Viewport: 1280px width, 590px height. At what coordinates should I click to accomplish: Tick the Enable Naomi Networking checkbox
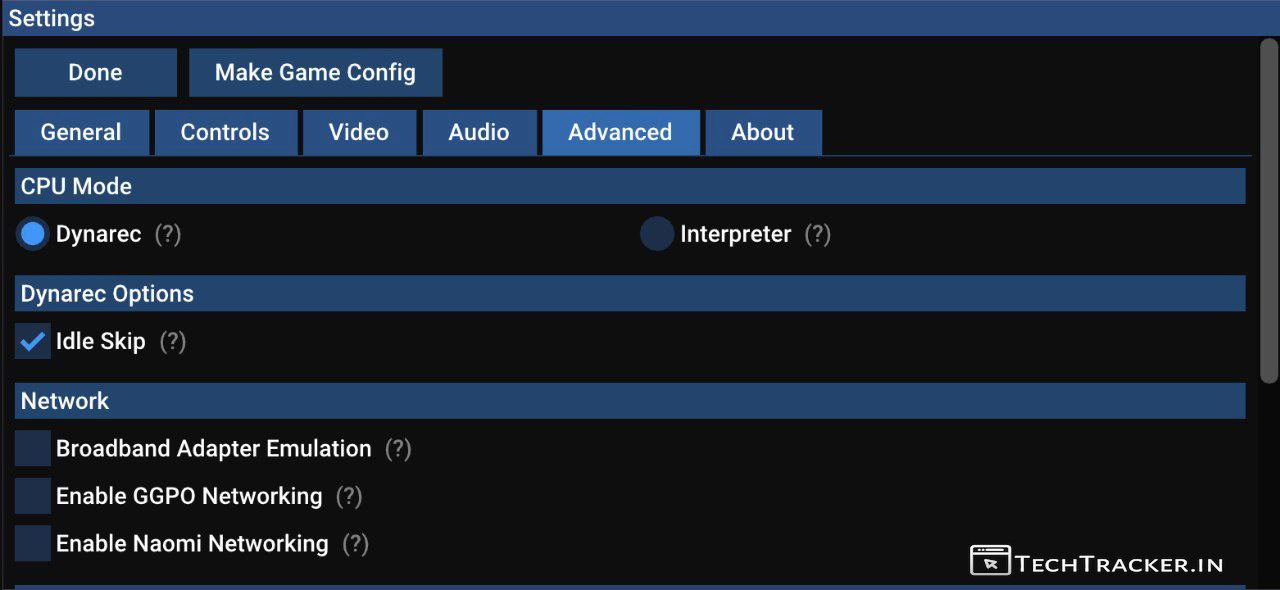coord(33,544)
